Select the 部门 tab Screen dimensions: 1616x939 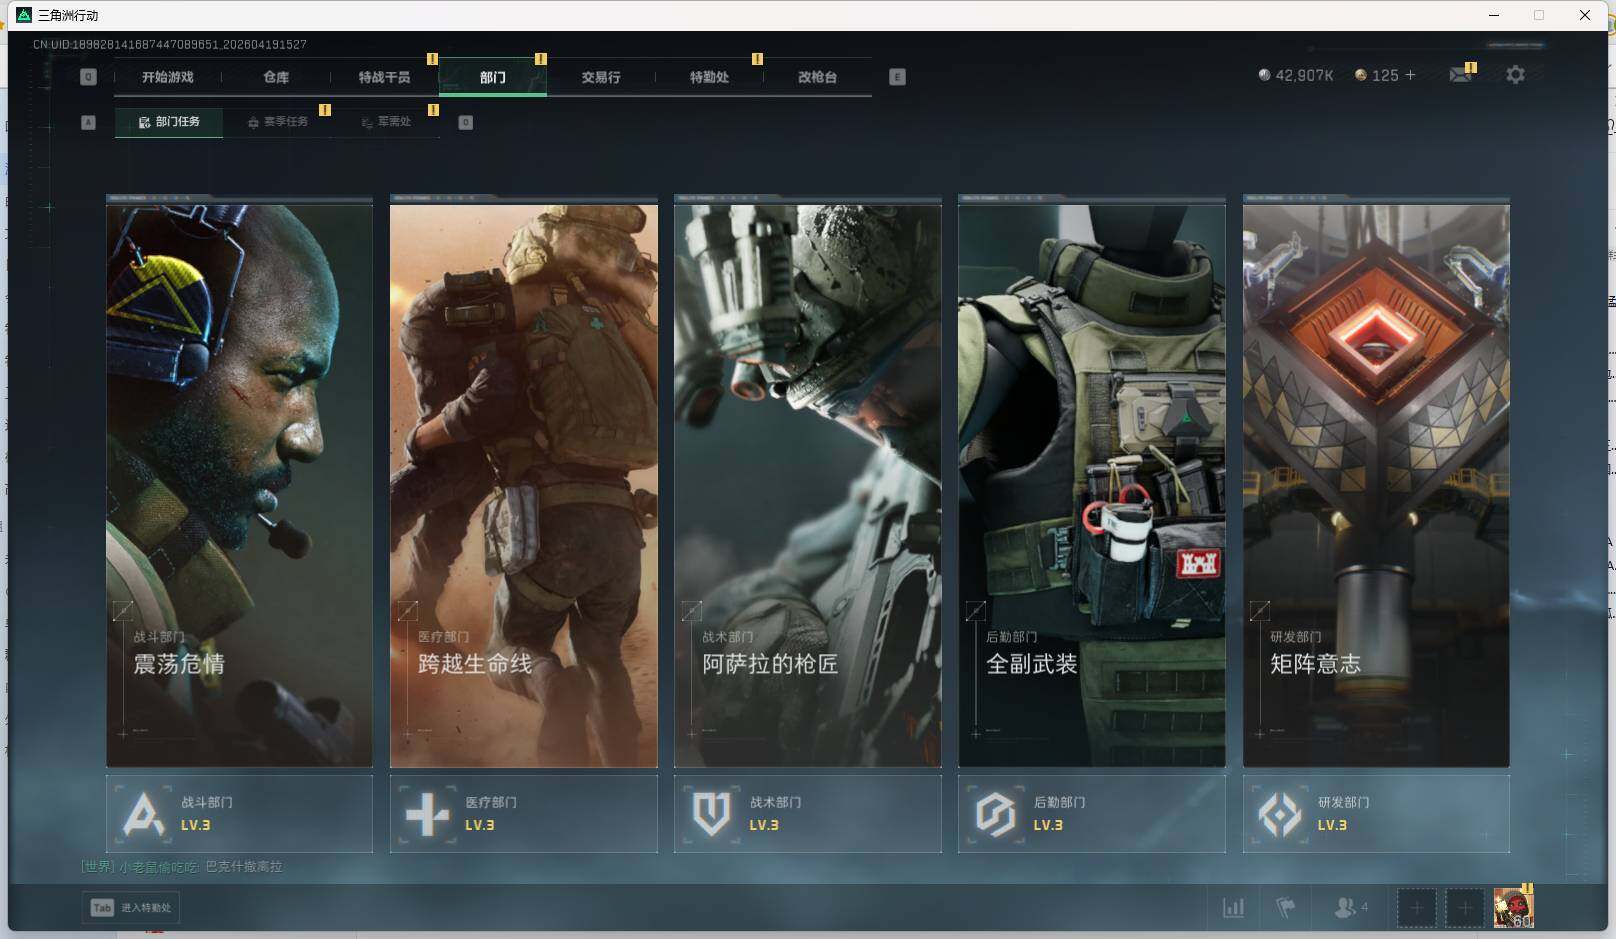coord(492,77)
